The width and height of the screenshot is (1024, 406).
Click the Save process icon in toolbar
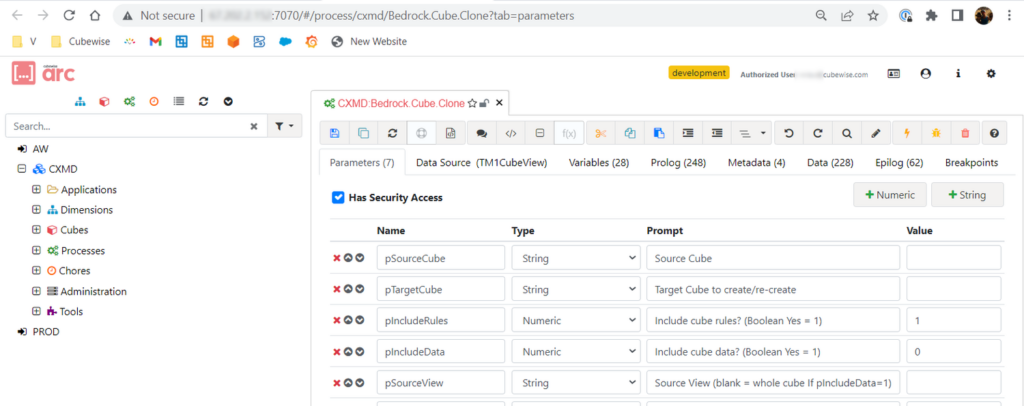(334, 133)
